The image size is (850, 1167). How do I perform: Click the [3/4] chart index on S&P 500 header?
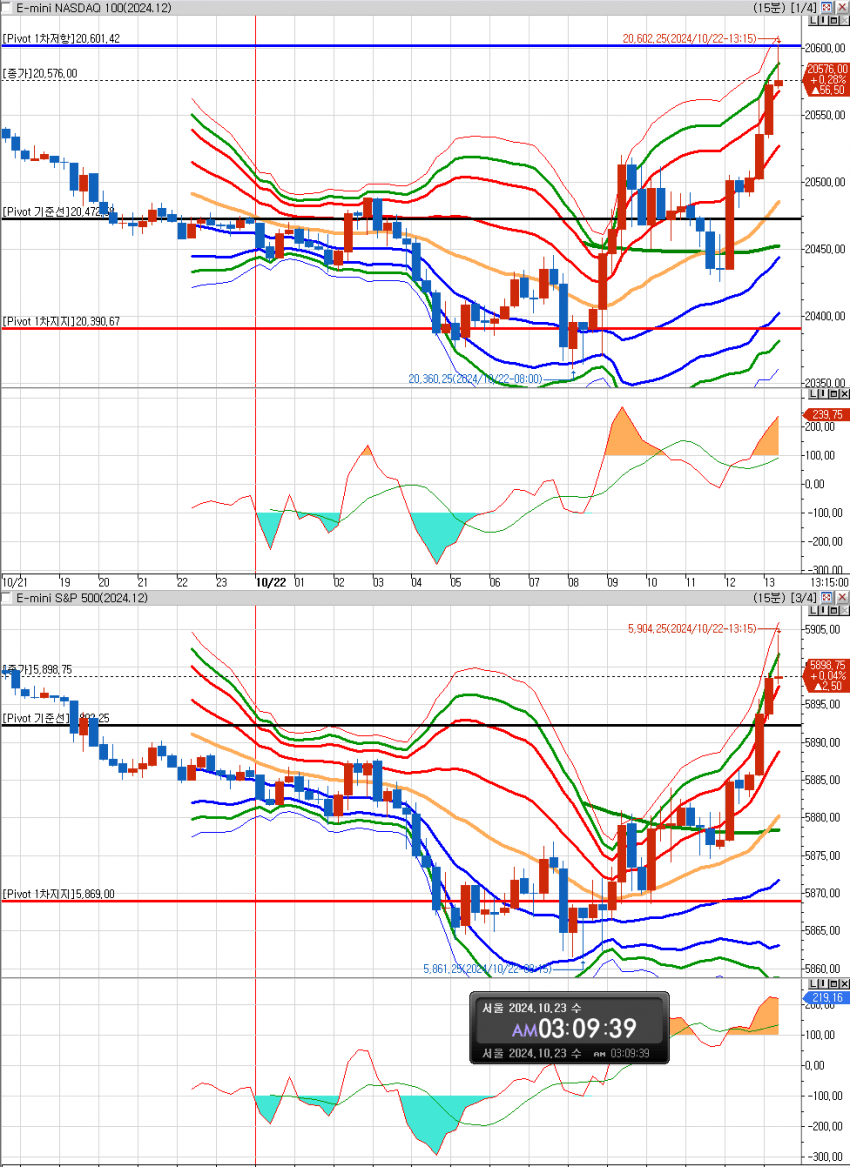pyautogui.click(x=803, y=597)
